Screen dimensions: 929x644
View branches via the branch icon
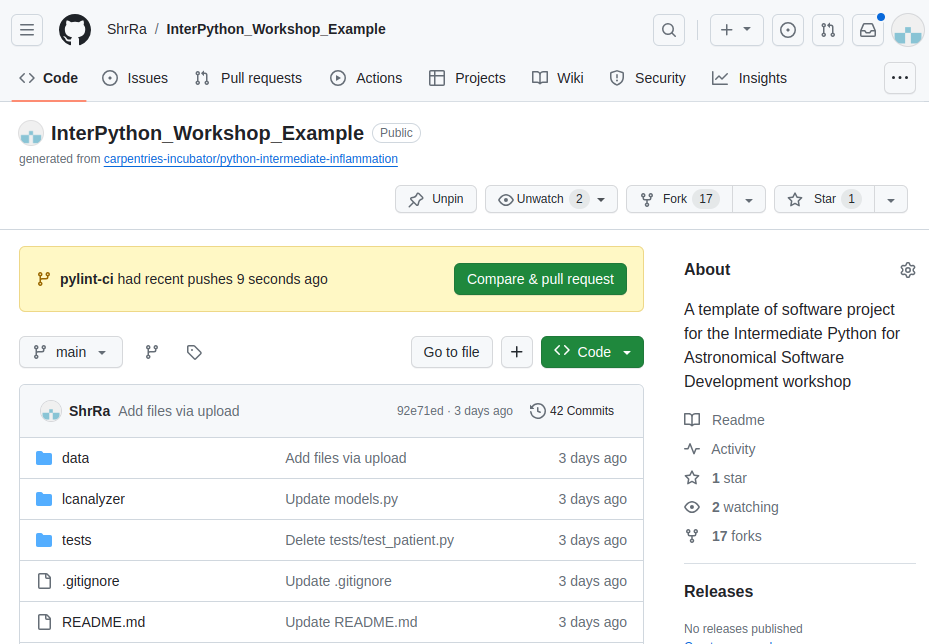point(152,352)
